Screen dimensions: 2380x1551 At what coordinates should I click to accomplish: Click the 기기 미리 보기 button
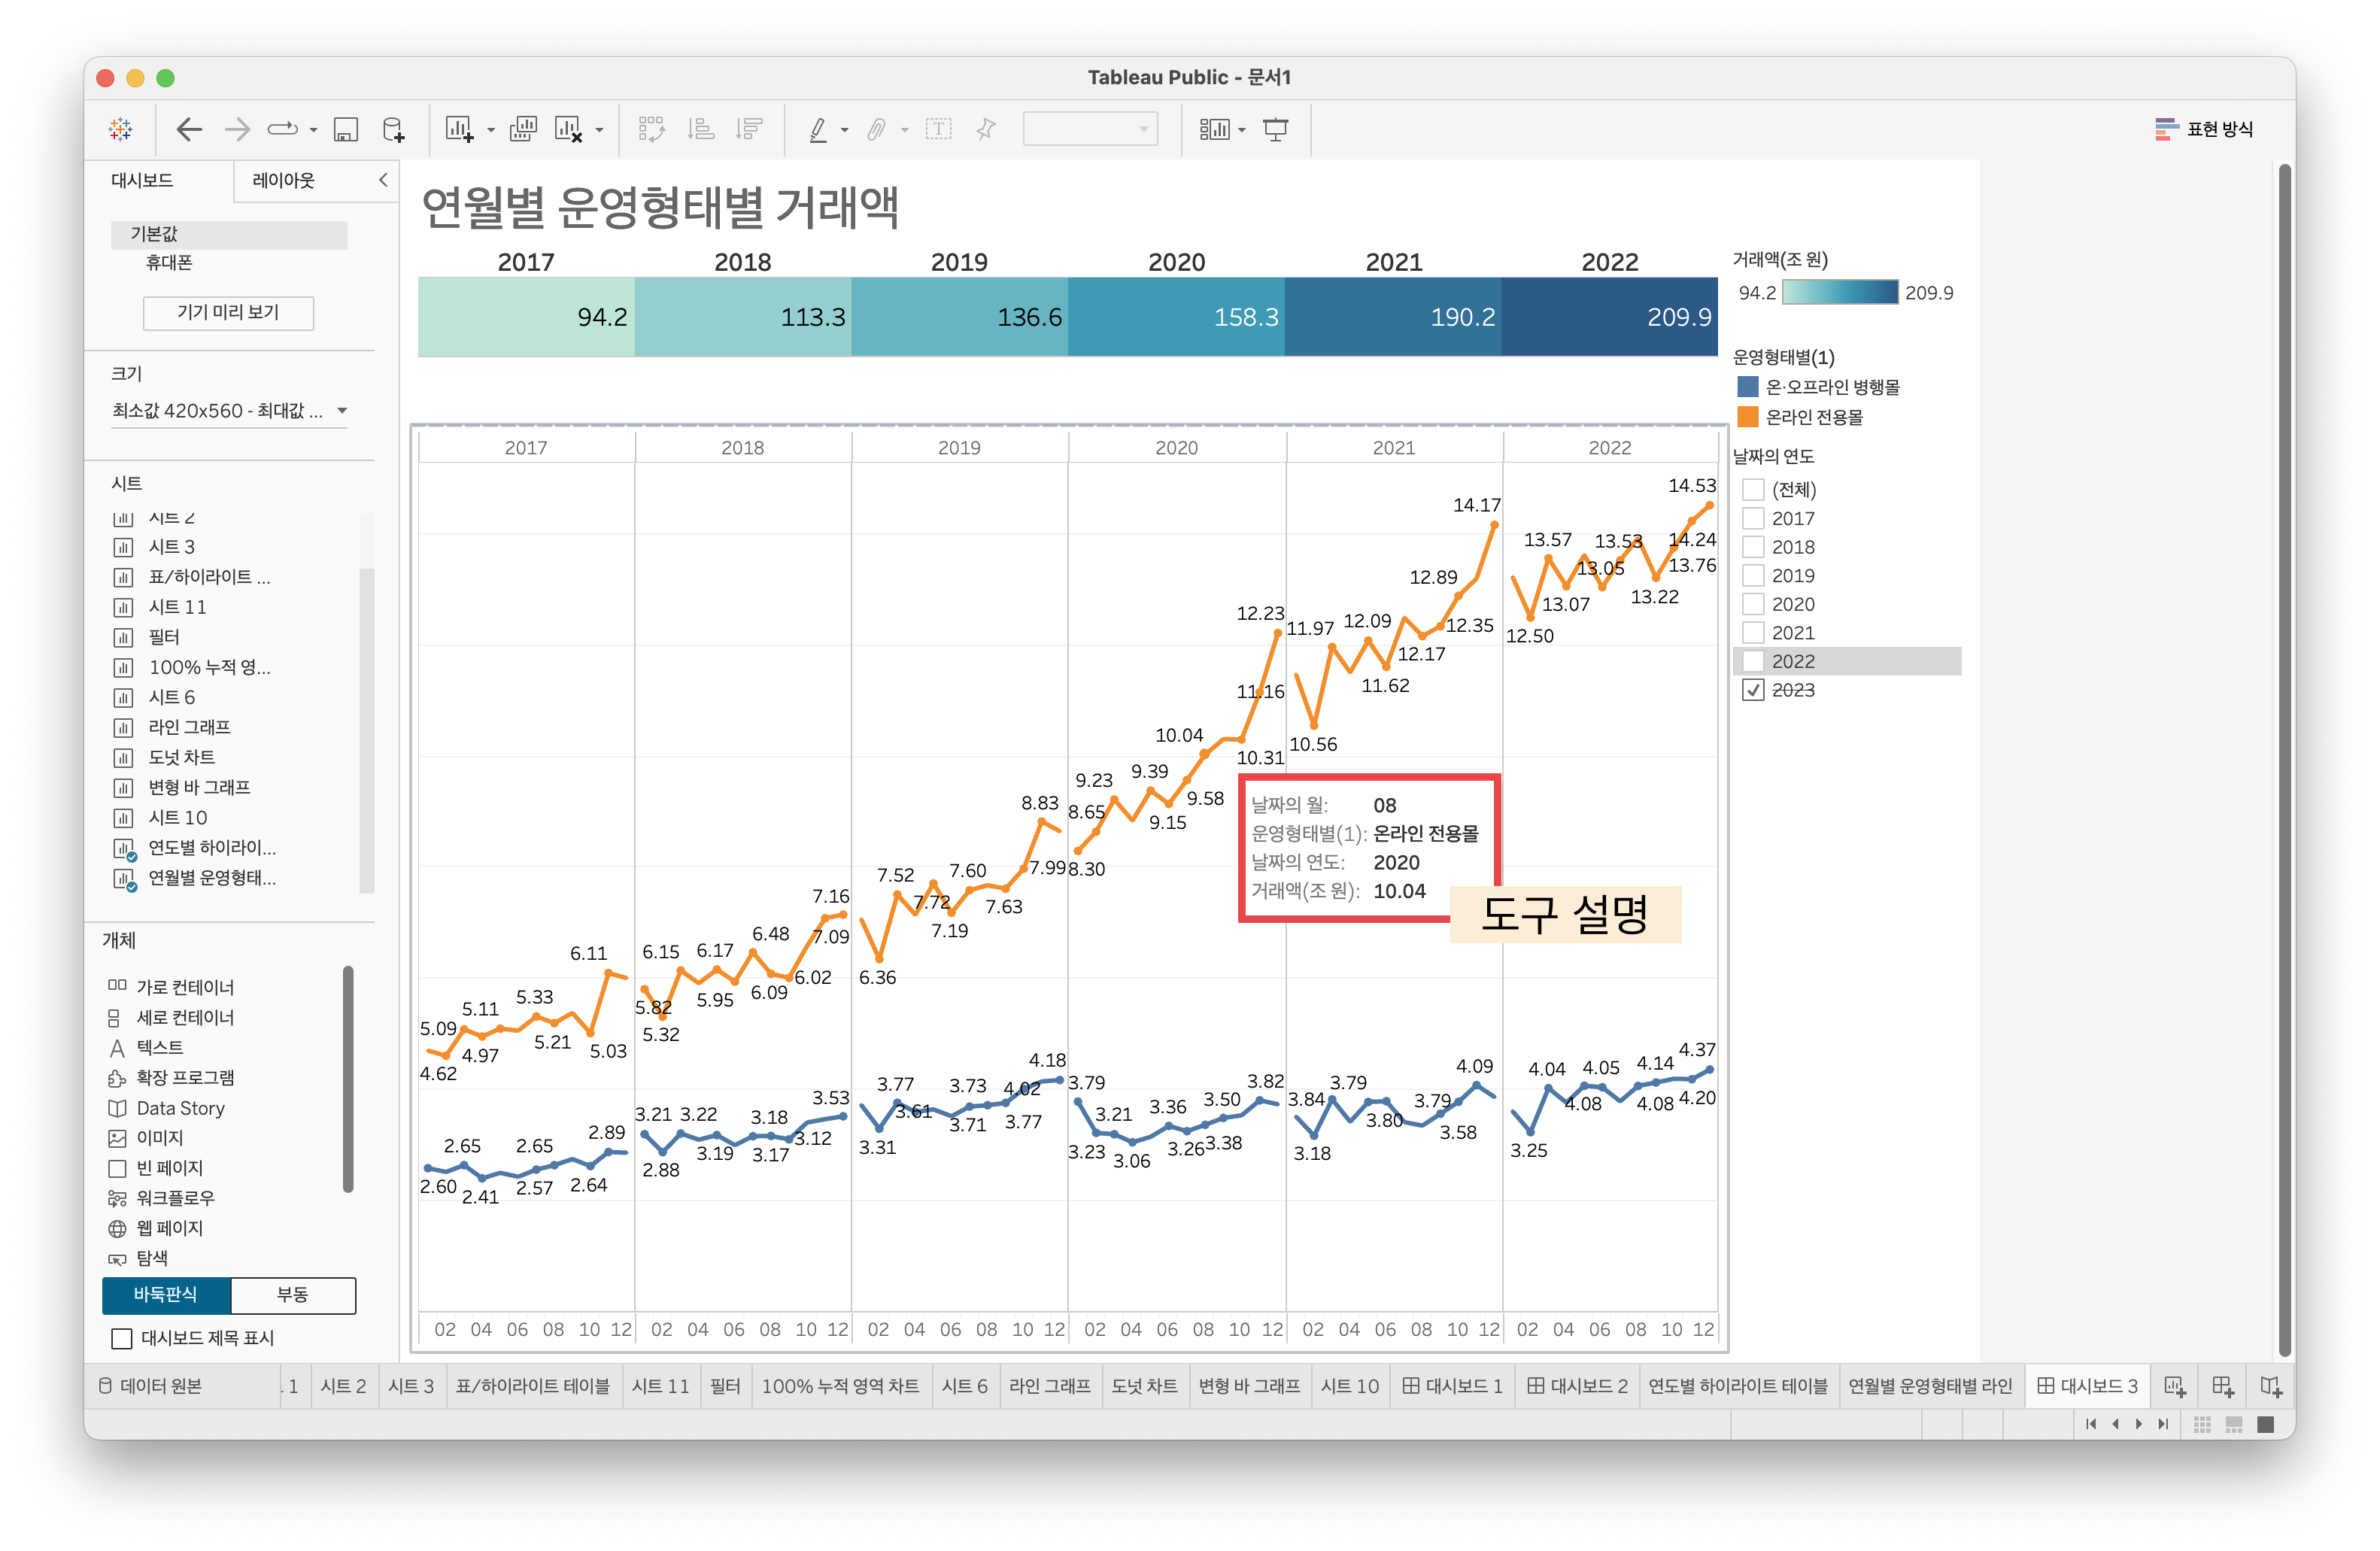(x=228, y=312)
